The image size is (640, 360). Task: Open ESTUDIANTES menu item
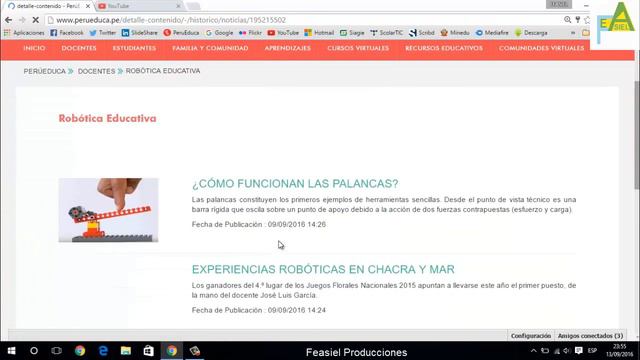(x=134, y=48)
